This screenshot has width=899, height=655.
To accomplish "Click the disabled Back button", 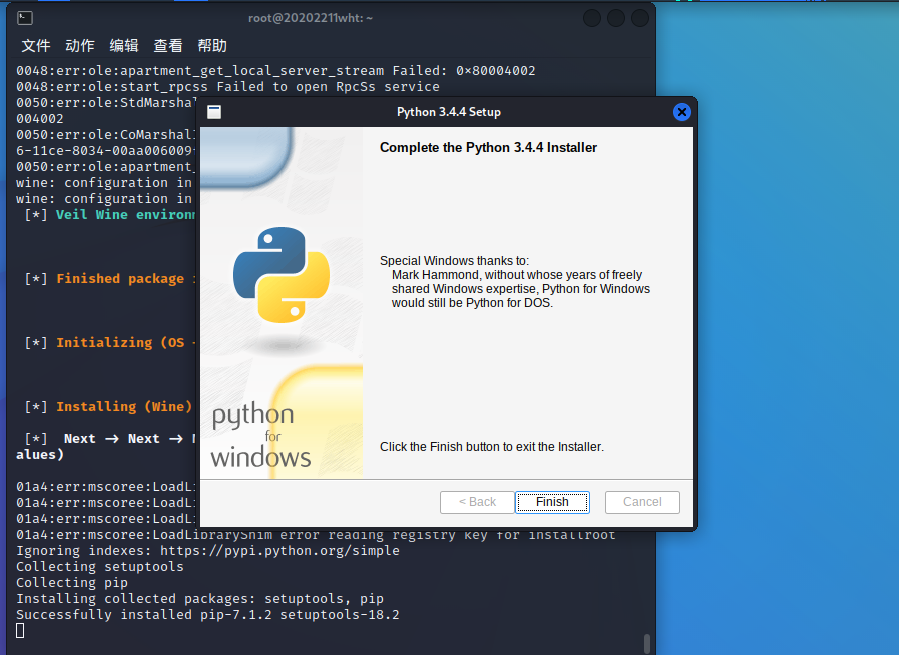I will click(x=477, y=502).
